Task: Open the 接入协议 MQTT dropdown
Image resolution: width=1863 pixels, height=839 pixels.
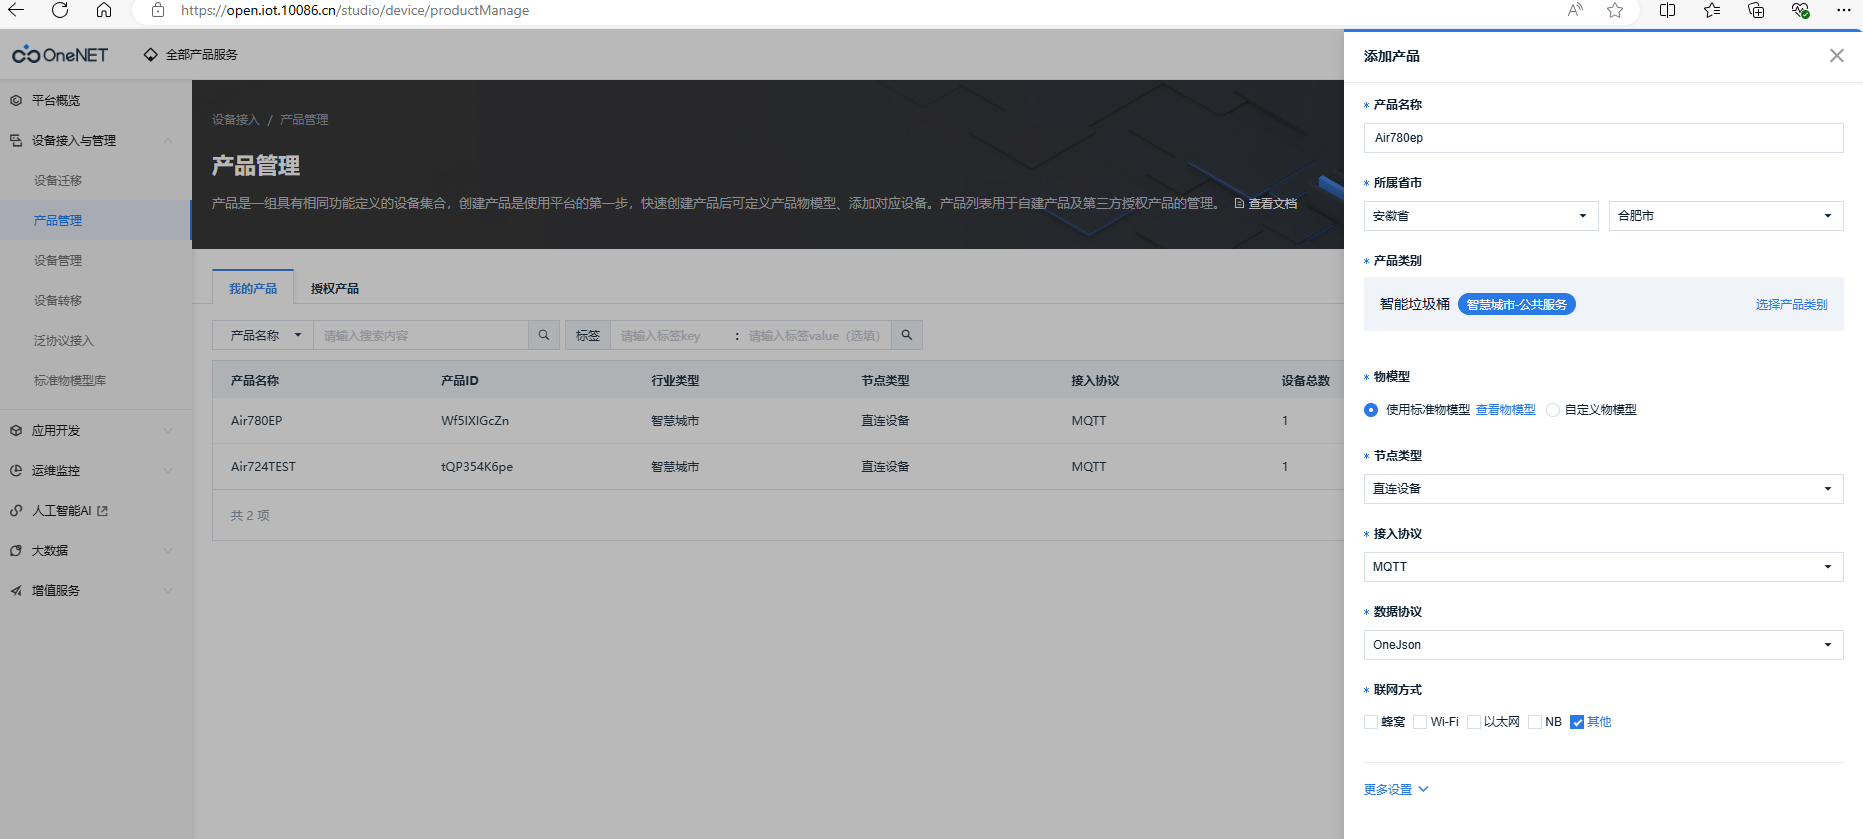Action: 1604,567
